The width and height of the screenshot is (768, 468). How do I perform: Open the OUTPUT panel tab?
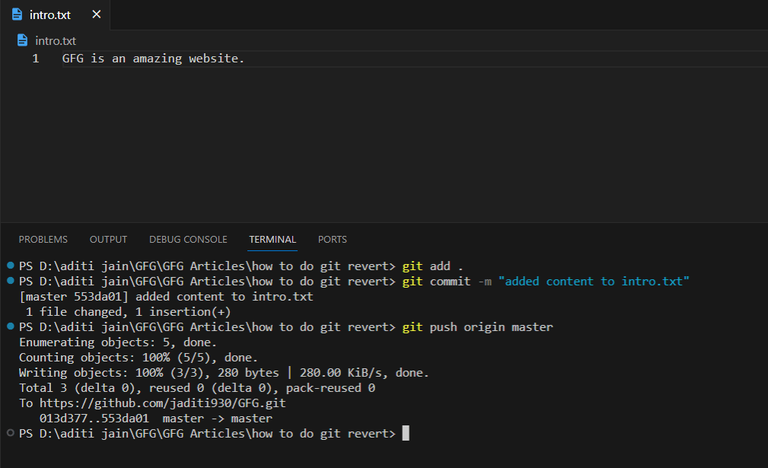coord(108,239)
